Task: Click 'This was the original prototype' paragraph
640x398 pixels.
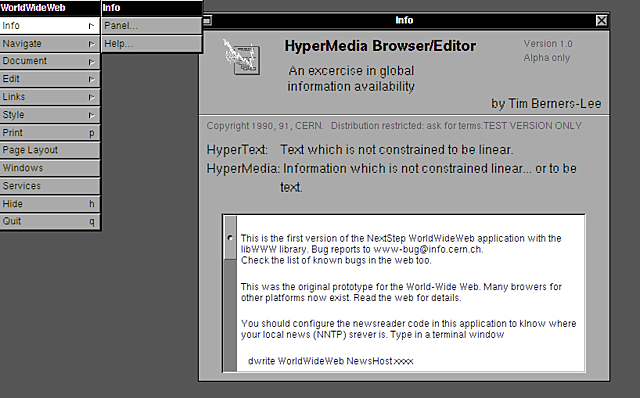Action: coord(401,292)
